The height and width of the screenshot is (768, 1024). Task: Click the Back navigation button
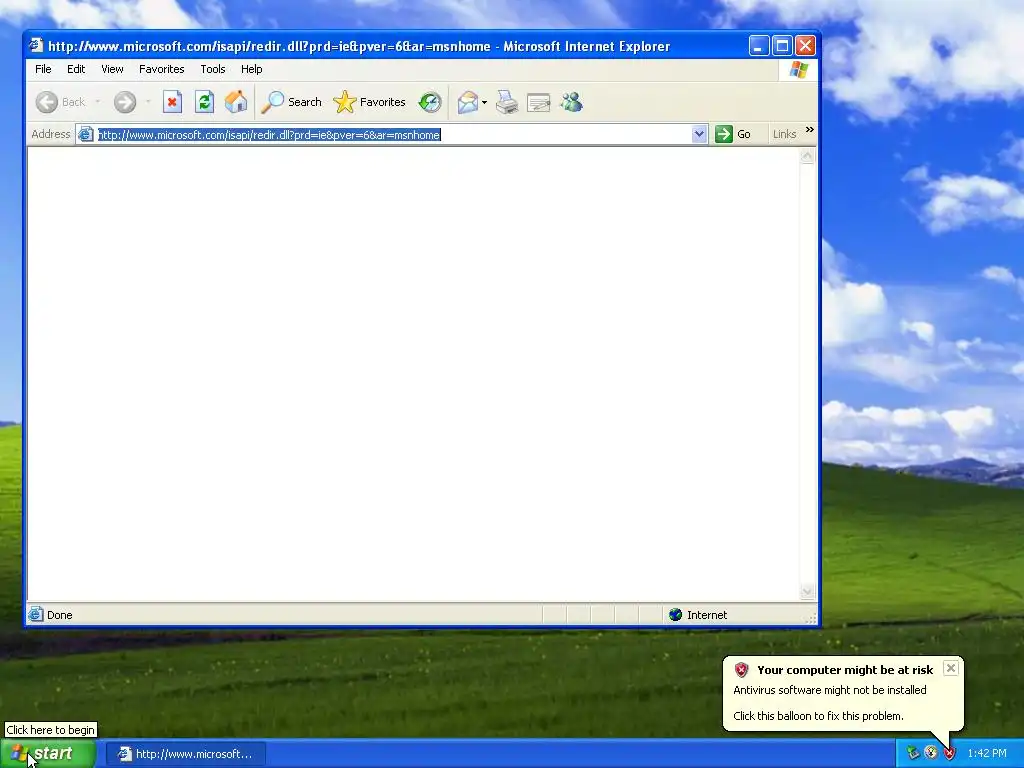point(60,102)
